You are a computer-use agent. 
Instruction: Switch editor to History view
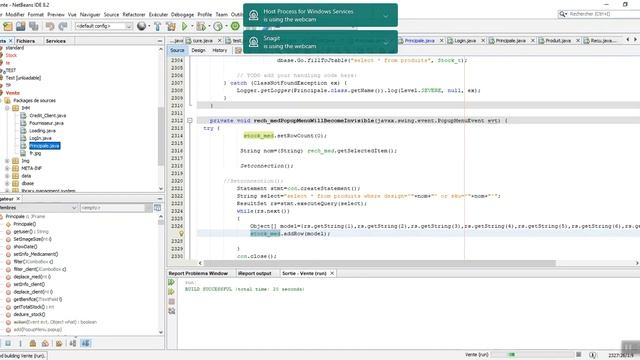220,50
